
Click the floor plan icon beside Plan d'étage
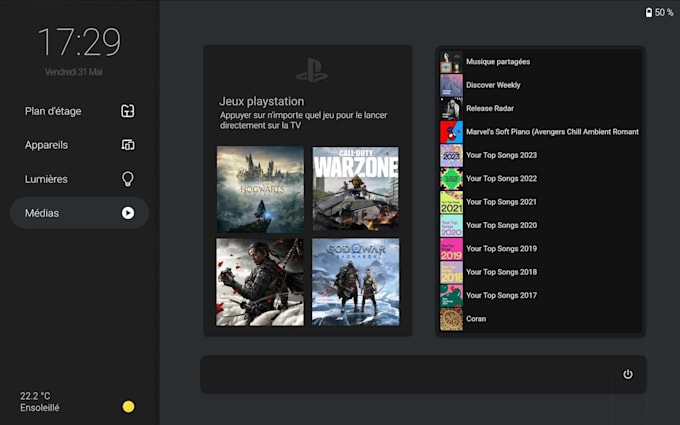tap(128, 111)
